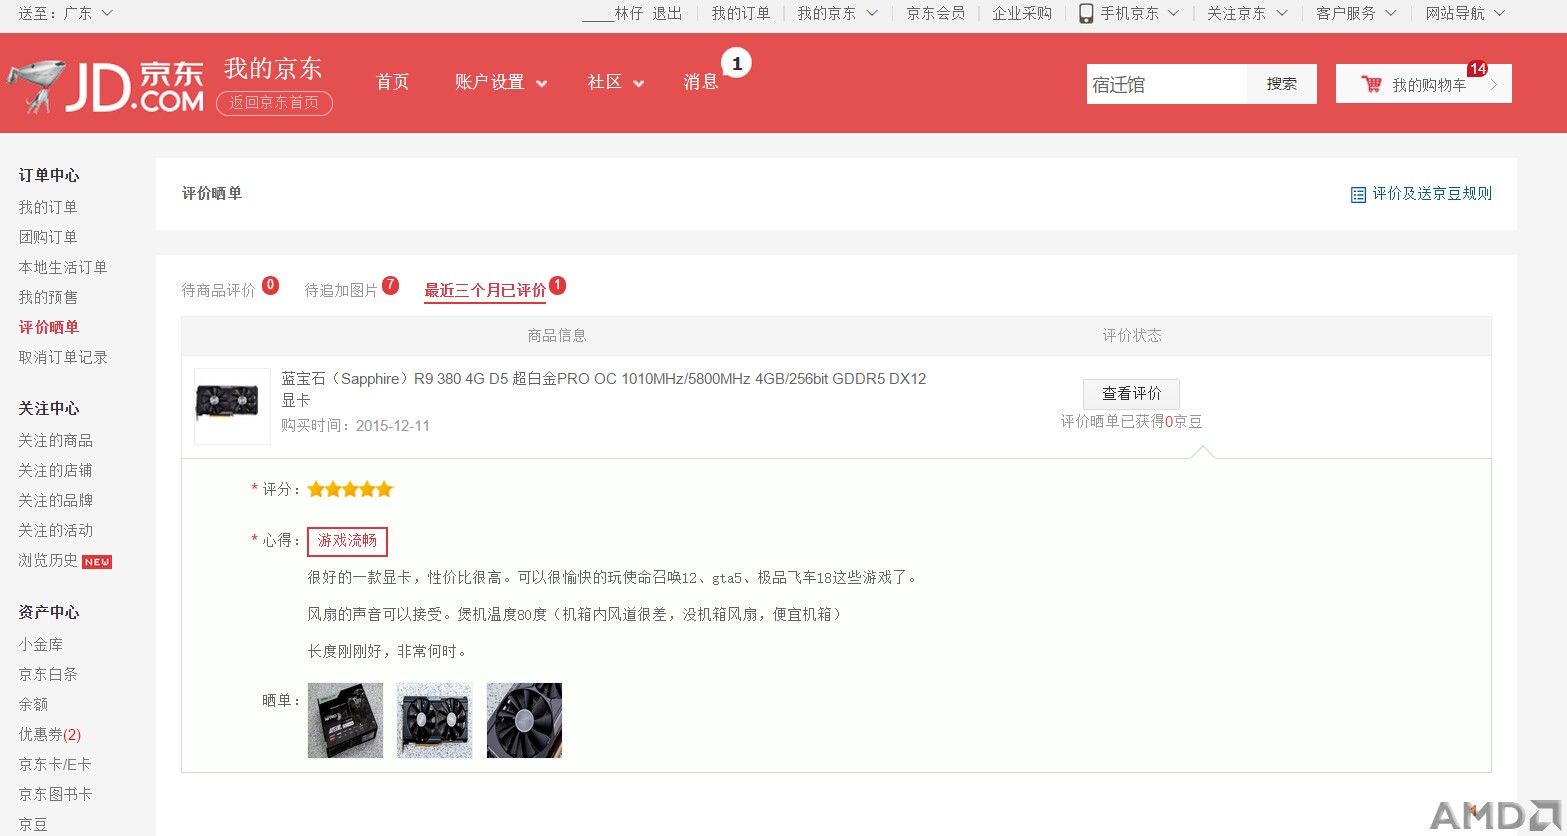Click the NEW badge next to 浏览历史
The image size is (1567, 836).
pos(97,562)
